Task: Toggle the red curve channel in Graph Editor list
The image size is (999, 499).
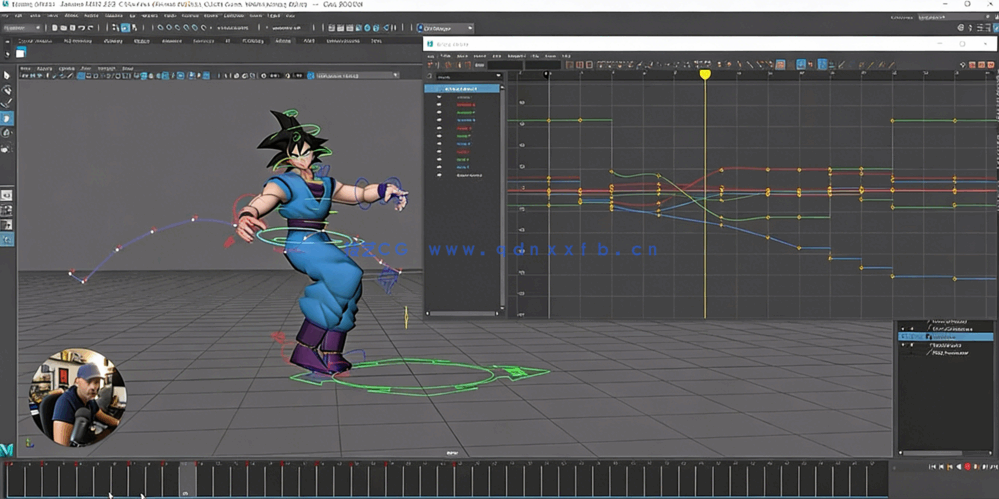Action: [x=439, y=105]
